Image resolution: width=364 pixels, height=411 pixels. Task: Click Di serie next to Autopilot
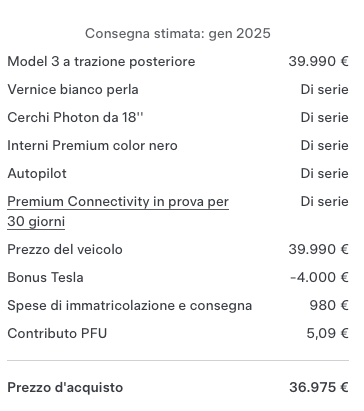click(x=325, y=173)
